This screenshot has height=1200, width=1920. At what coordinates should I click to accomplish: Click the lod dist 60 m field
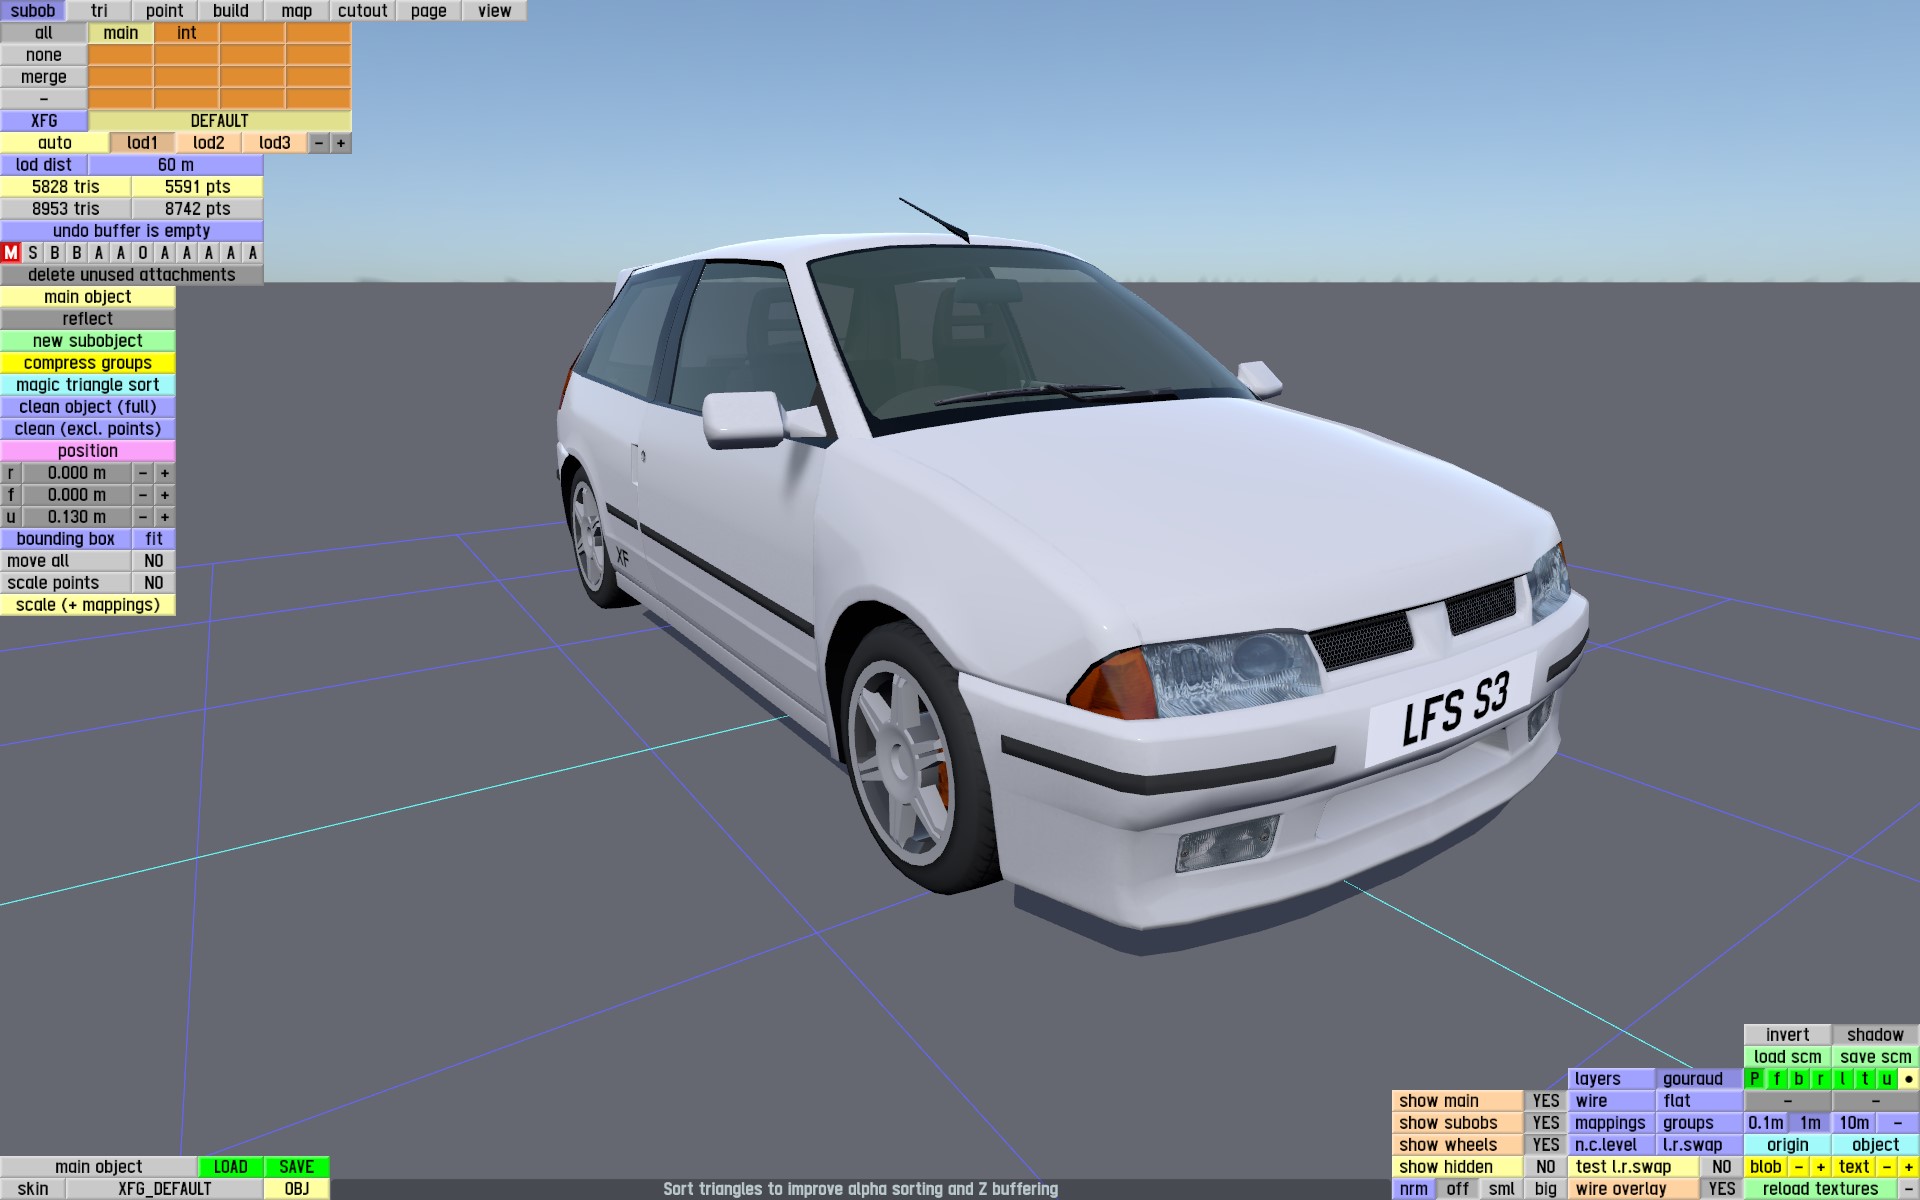pos(176,165)
